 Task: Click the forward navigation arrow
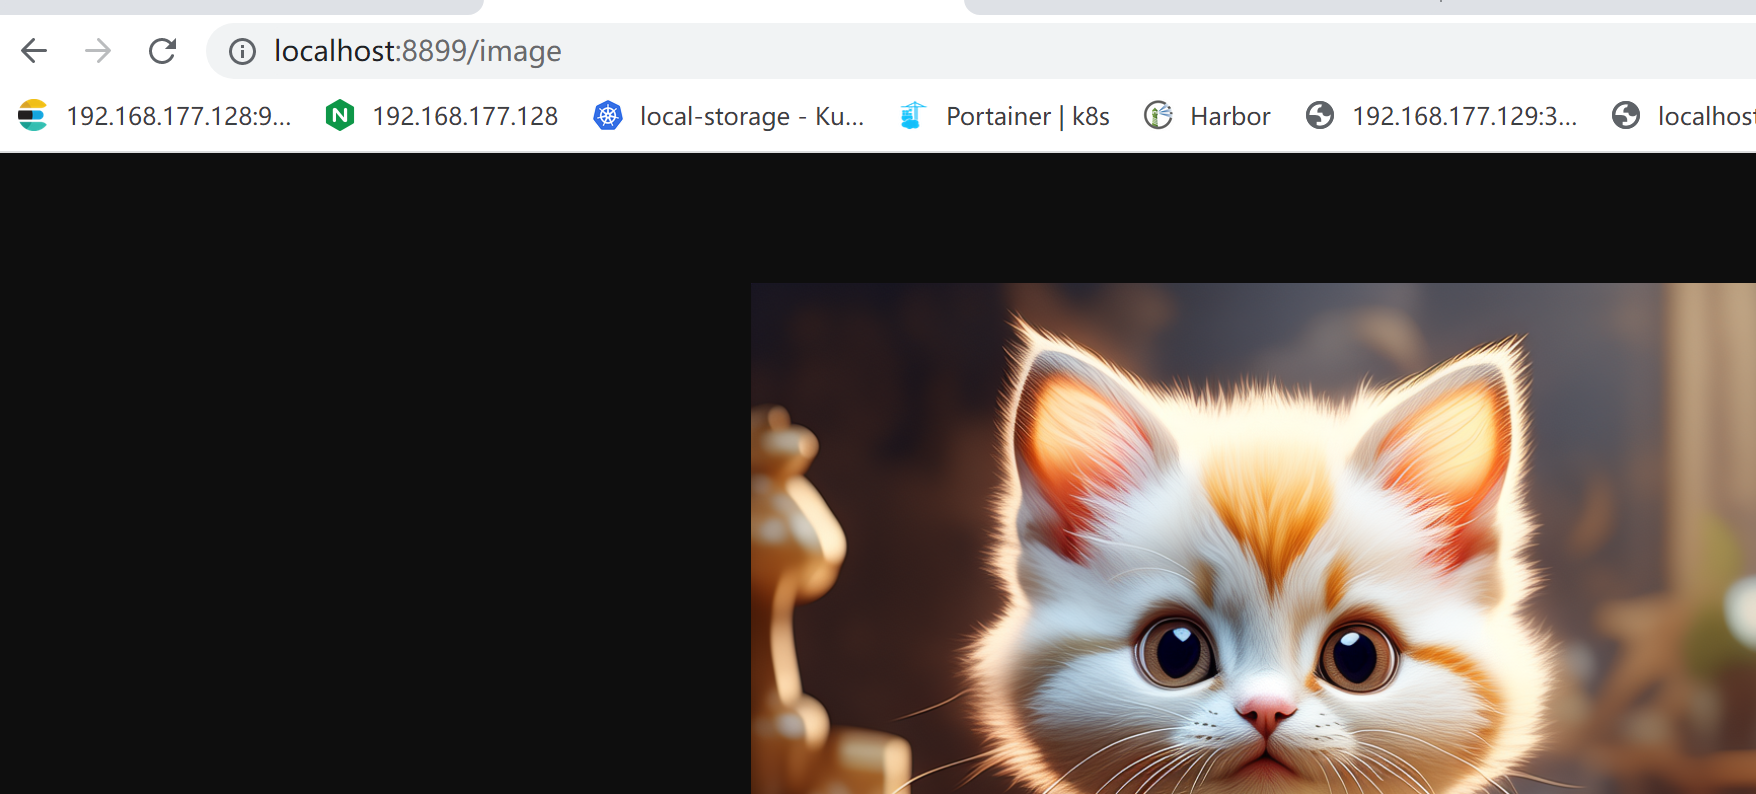(98, 51)
